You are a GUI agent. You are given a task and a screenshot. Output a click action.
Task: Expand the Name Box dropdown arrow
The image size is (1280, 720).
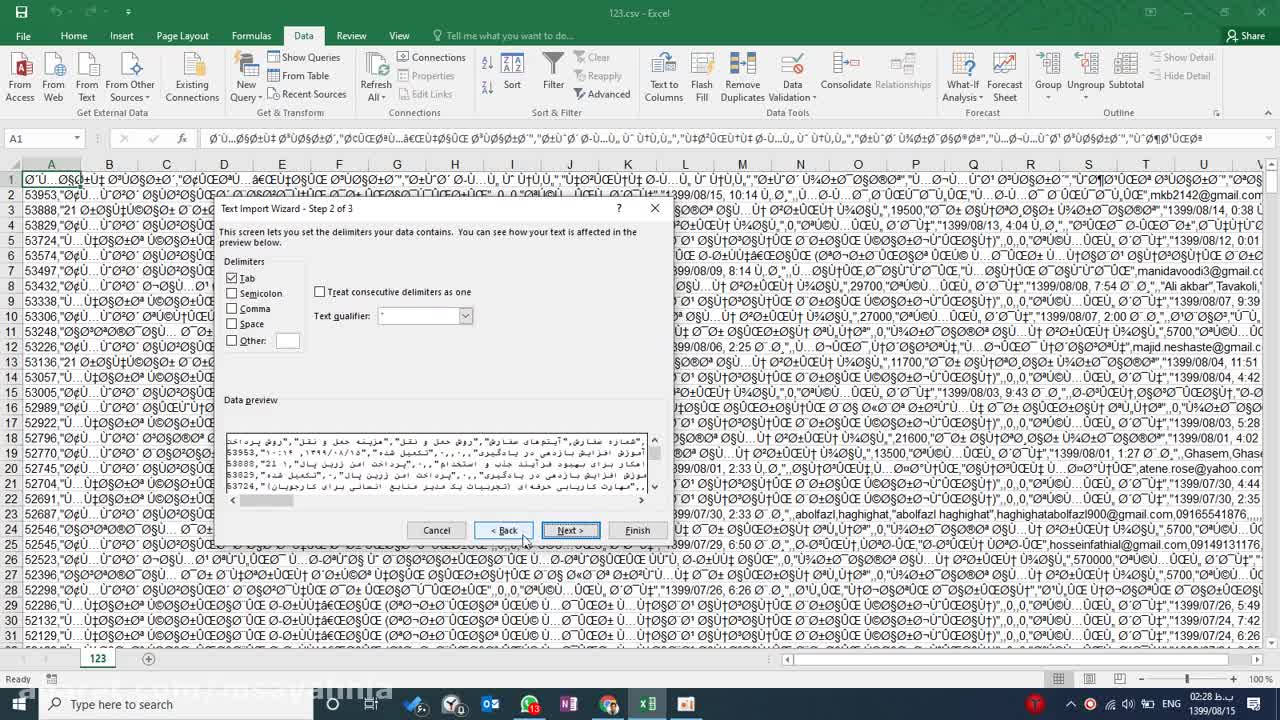[77, 139]
